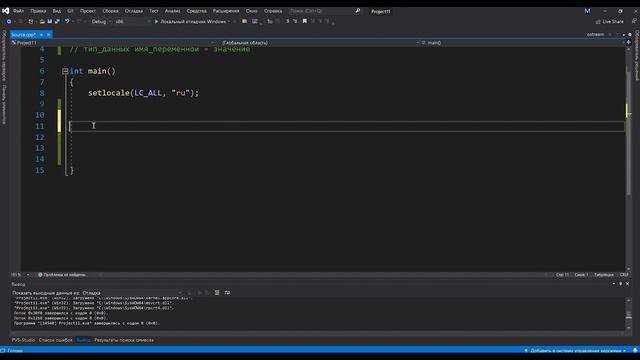Open the Справка menu
This screenshot has width=640, height=360.
pyautogui.click(x=273, y=11)
